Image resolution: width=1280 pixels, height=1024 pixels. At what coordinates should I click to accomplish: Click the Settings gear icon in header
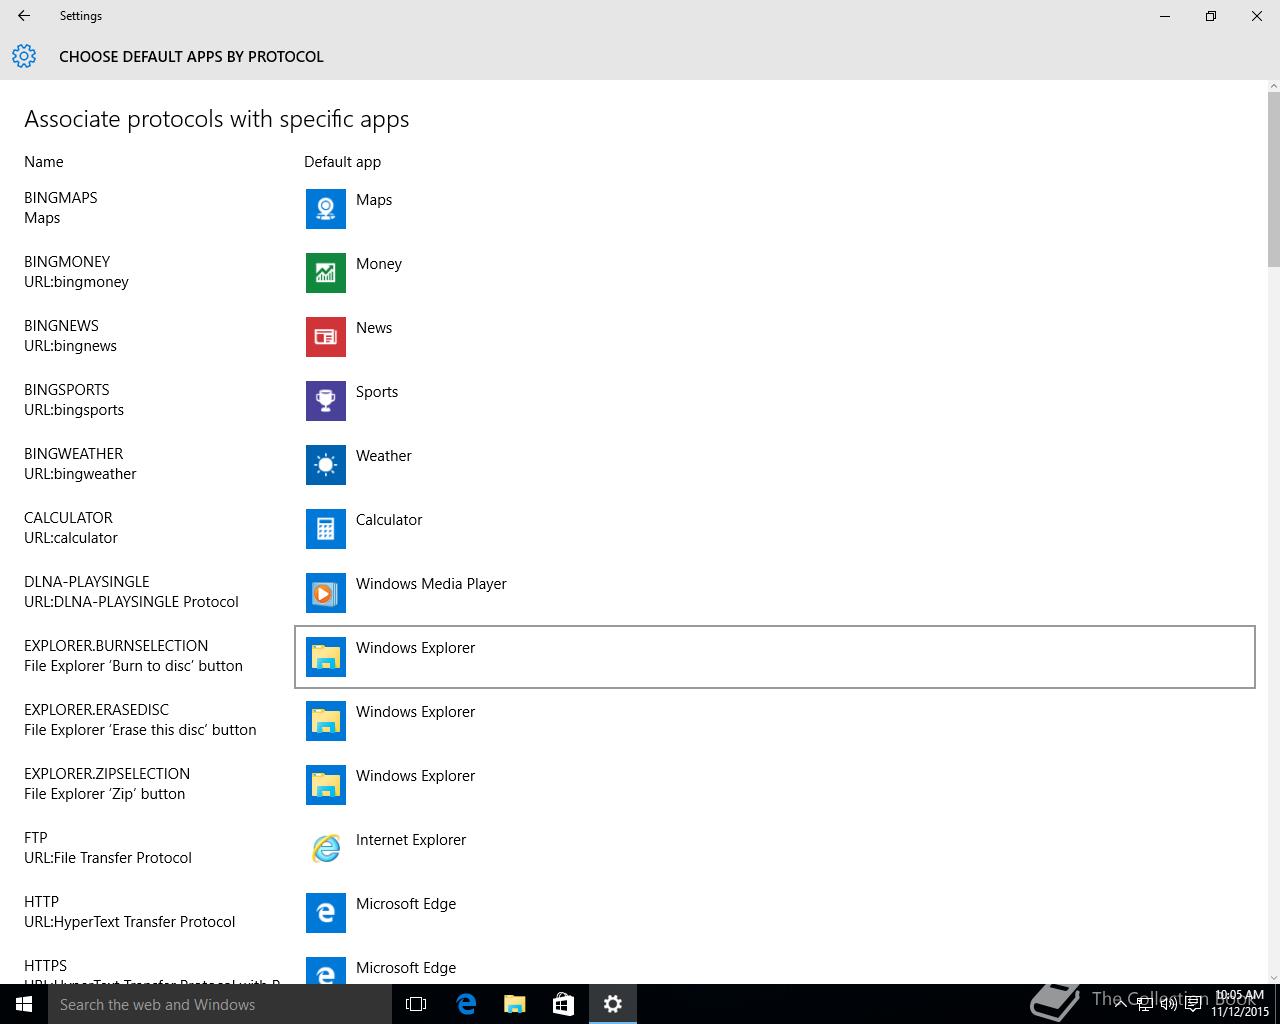(24, 56)
